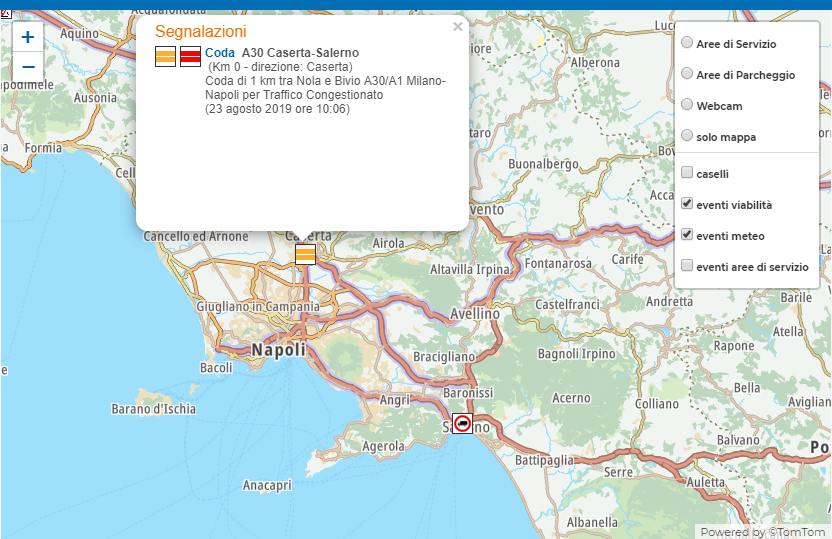Click the no-entry traffic sign at Salerno

(462, 423)
